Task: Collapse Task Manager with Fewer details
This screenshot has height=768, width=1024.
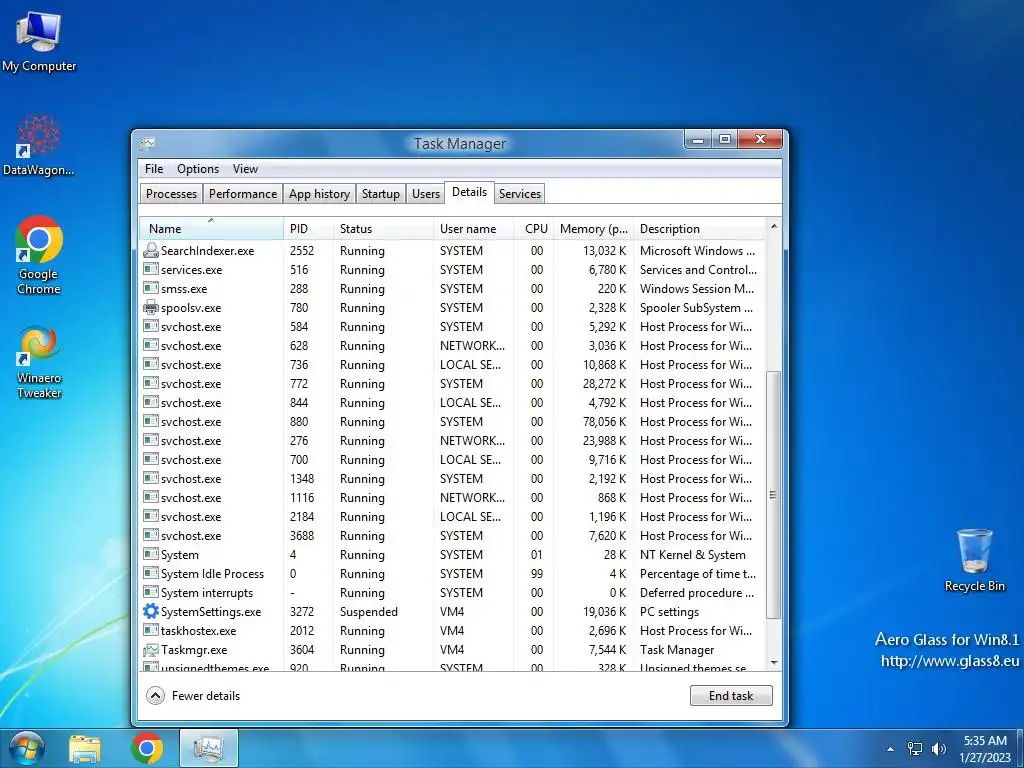Action: coord(193,696)
